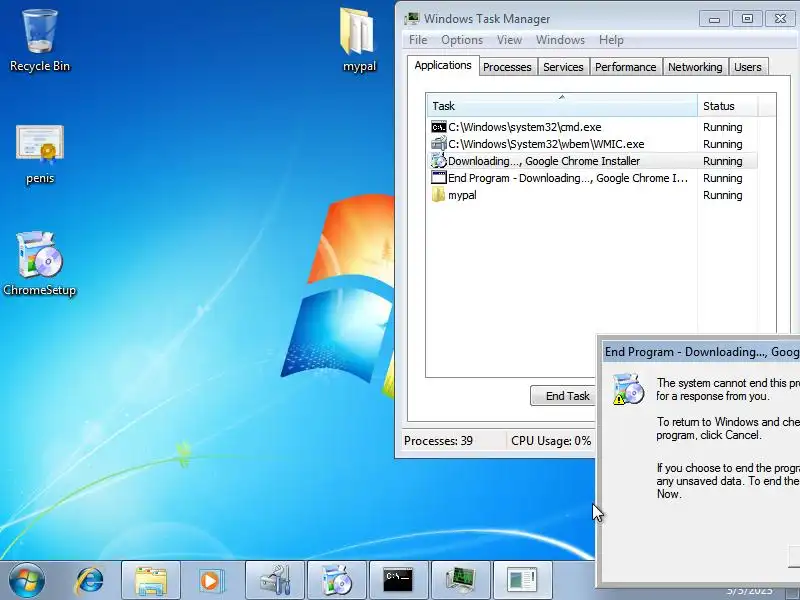
Task: Select C:\Windows\system32\cmd.exe task row
Action: [594, 127]
